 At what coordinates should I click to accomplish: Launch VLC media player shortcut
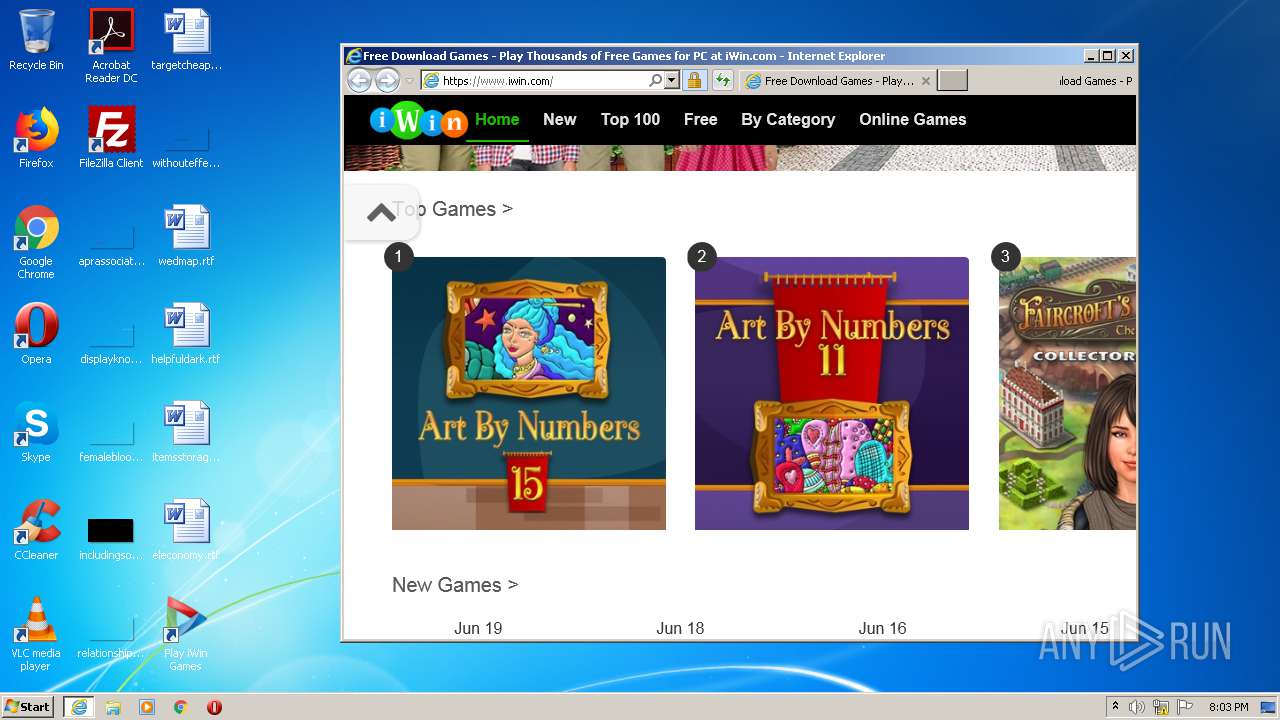point(36,633)
